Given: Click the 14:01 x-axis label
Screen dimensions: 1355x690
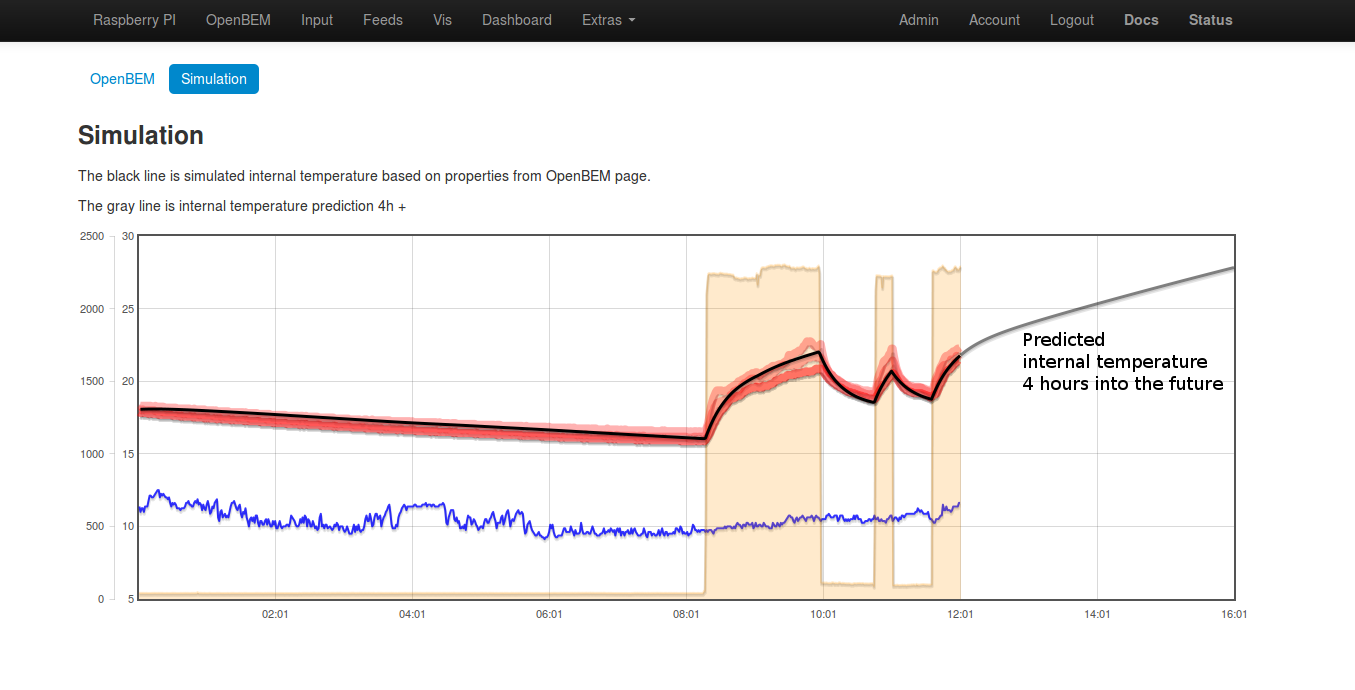Looking at the screenshot, I should coord(1097,615).
